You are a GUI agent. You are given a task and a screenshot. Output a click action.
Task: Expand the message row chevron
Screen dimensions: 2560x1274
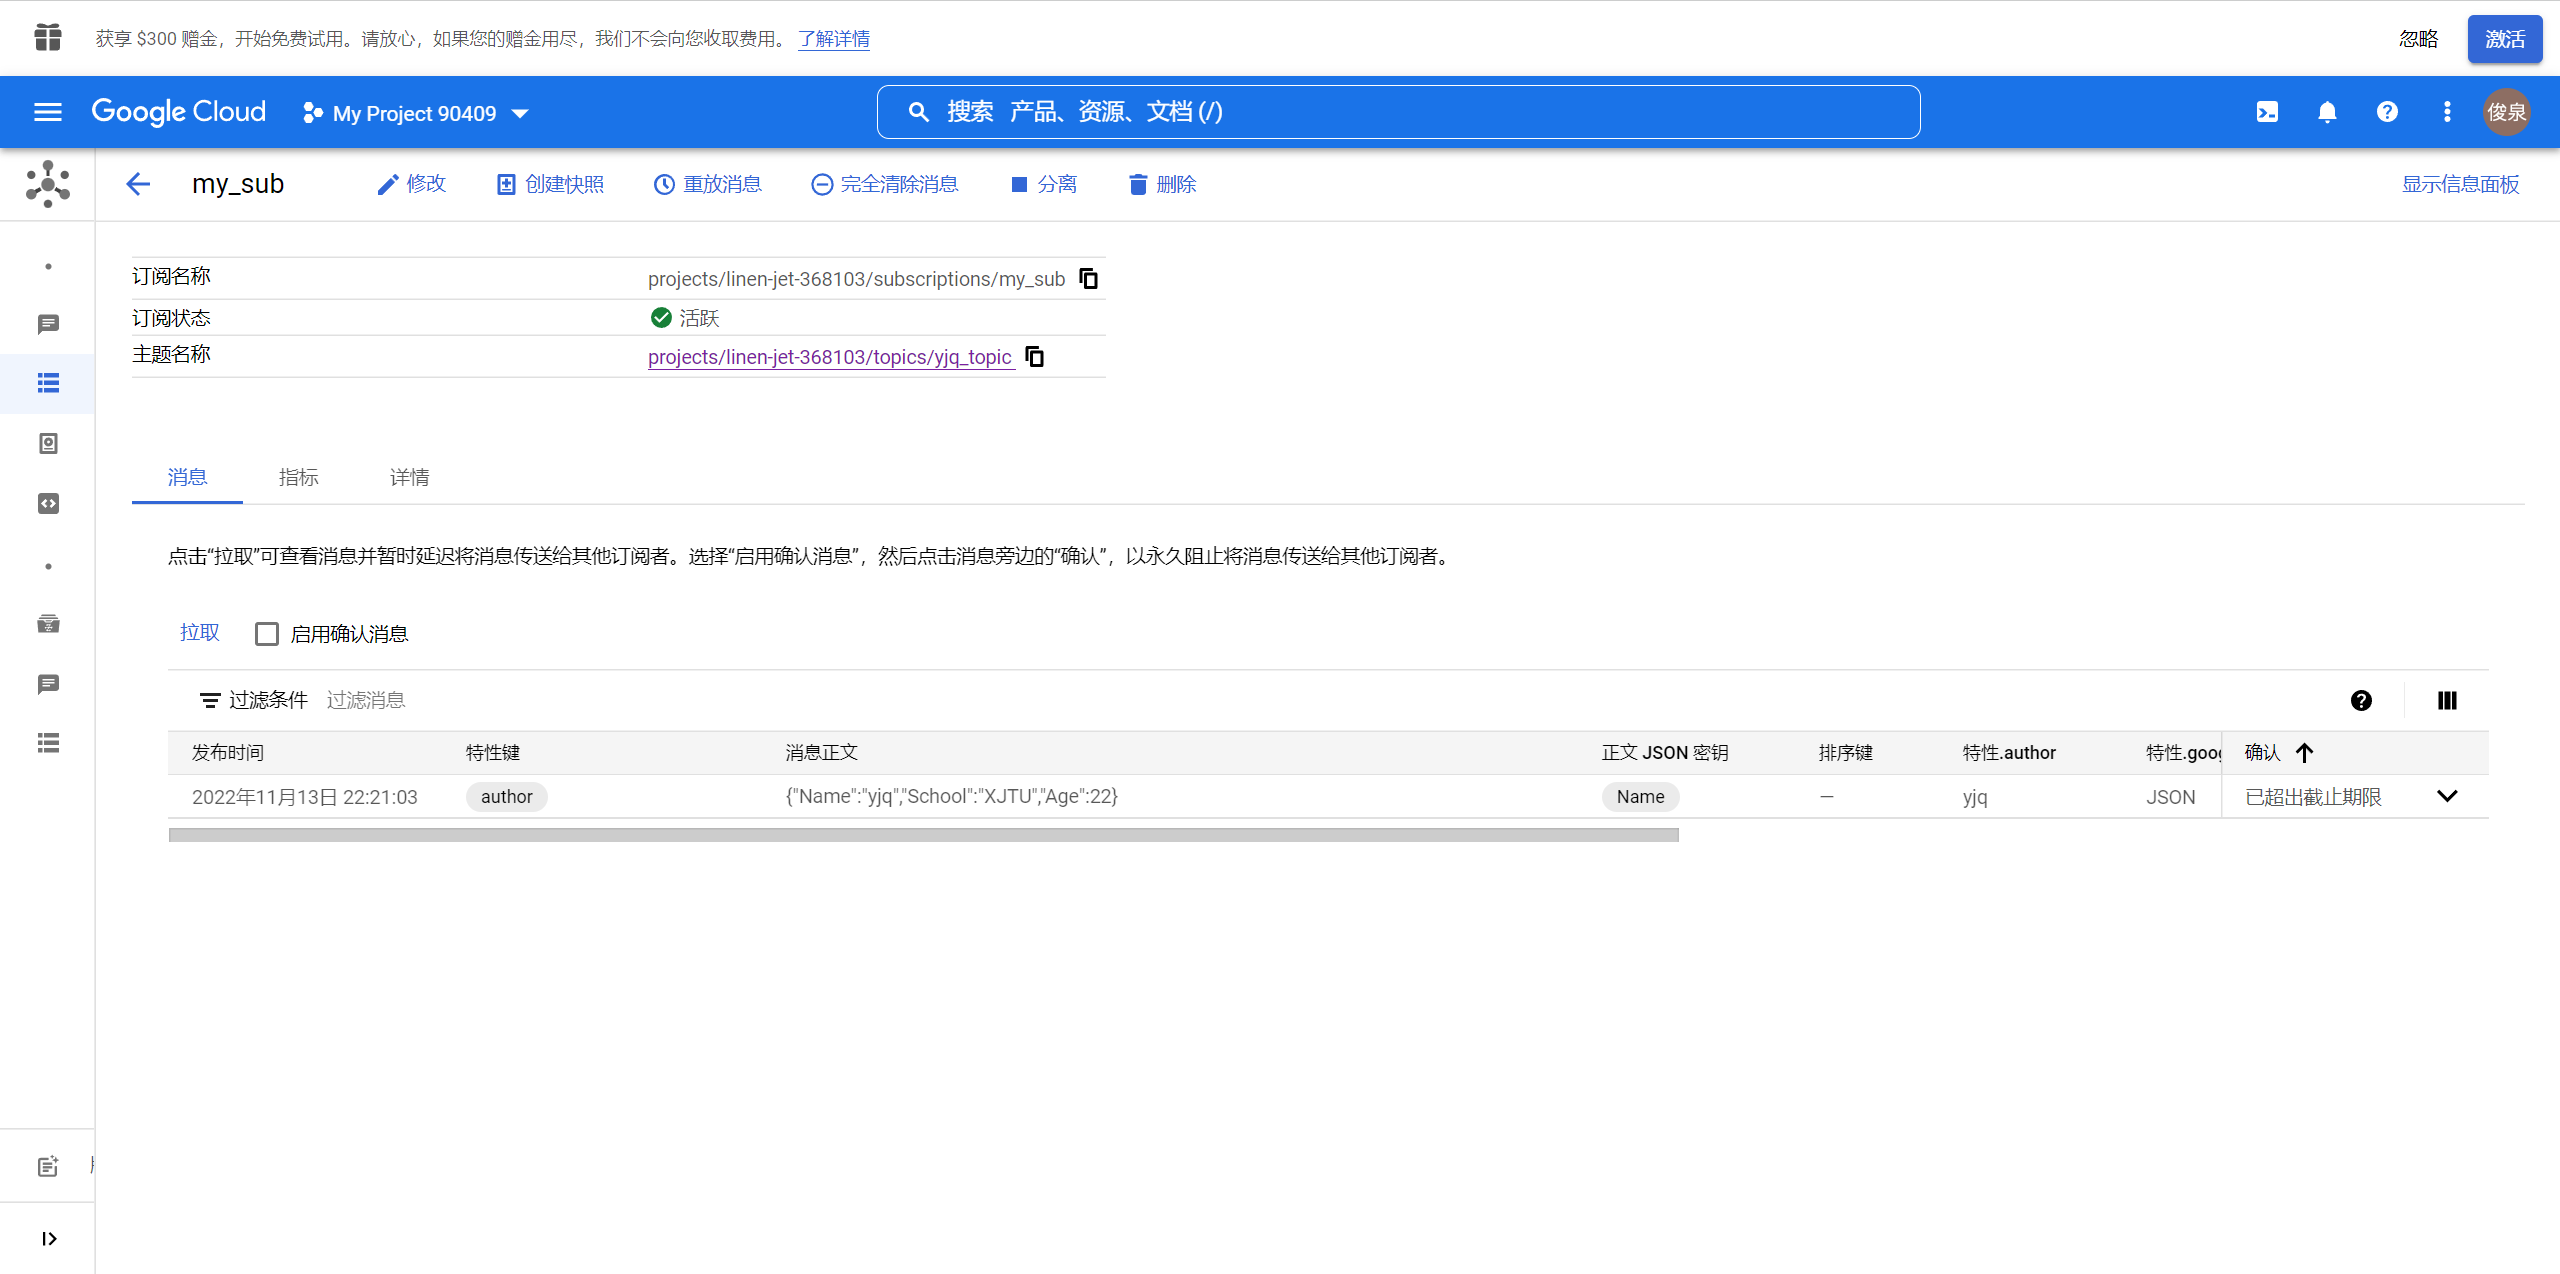[x=2447, y=796]
